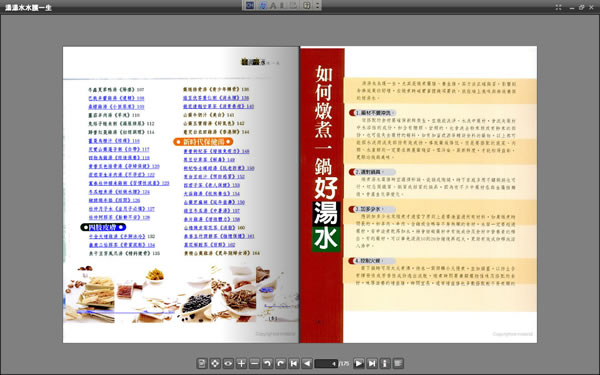Screen dimensions: 600x375
Task: Click the 如何燉煮一鍋好湯水 vertical title
Action: (325, 158)
